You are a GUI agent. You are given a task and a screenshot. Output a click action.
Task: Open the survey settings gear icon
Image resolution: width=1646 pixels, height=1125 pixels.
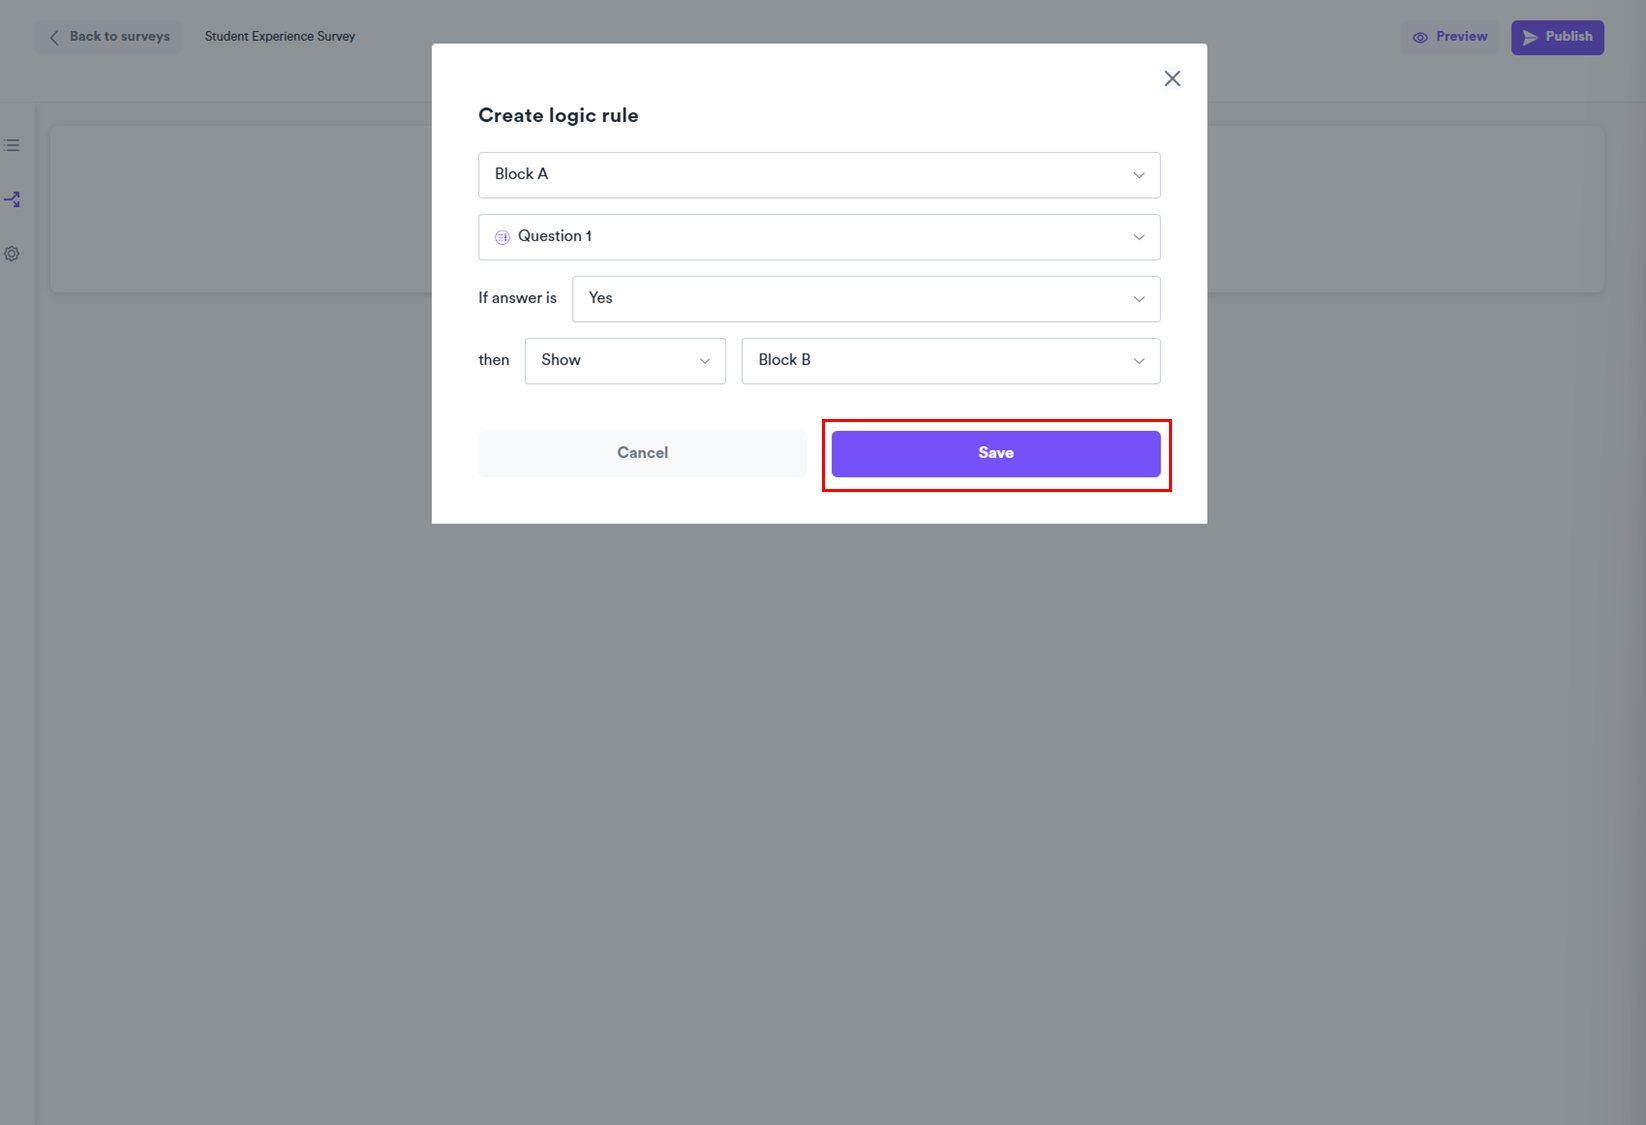[12, 254]
